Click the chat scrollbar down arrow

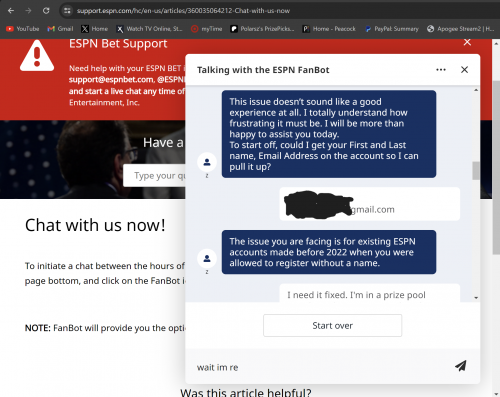(x=476, y=298)
